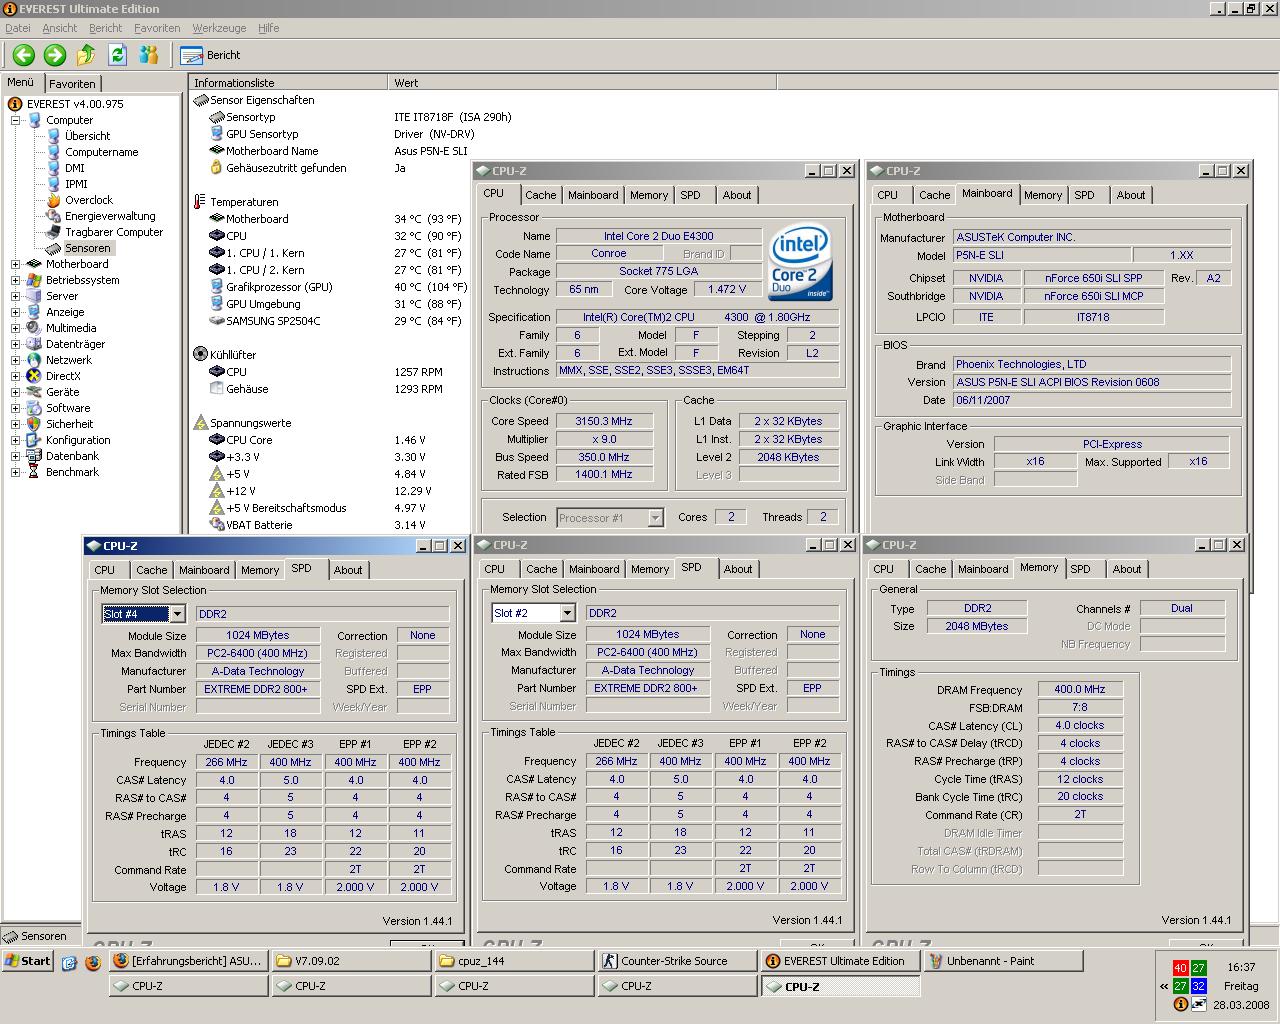Click the Gehäusezutritt gefunden lock icon

click(216, 168)
